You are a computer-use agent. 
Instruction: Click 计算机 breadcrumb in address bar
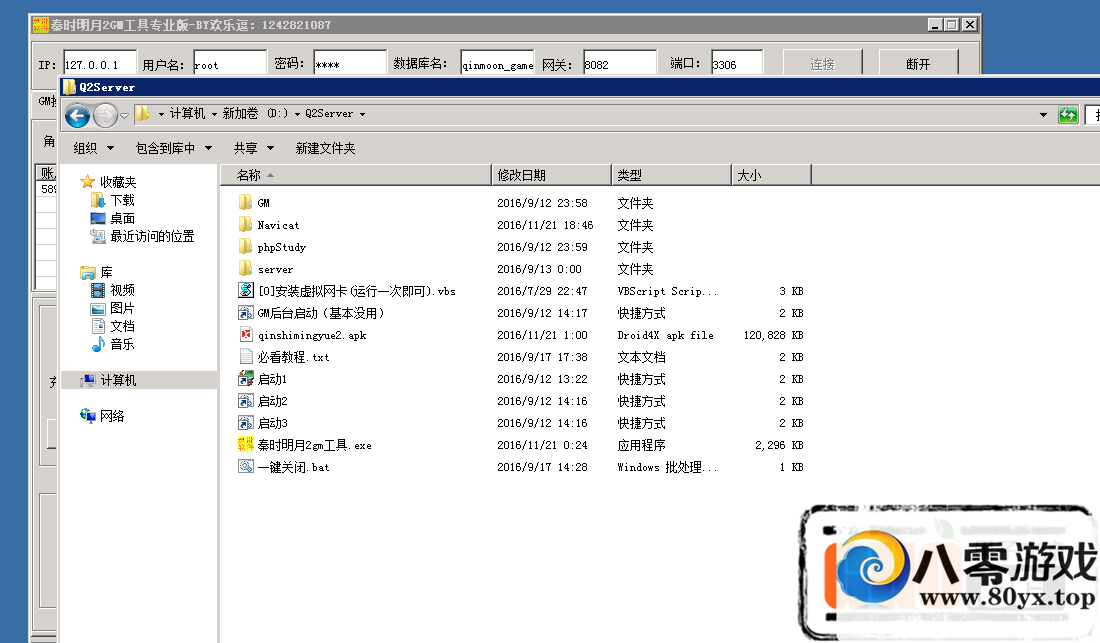187,114
